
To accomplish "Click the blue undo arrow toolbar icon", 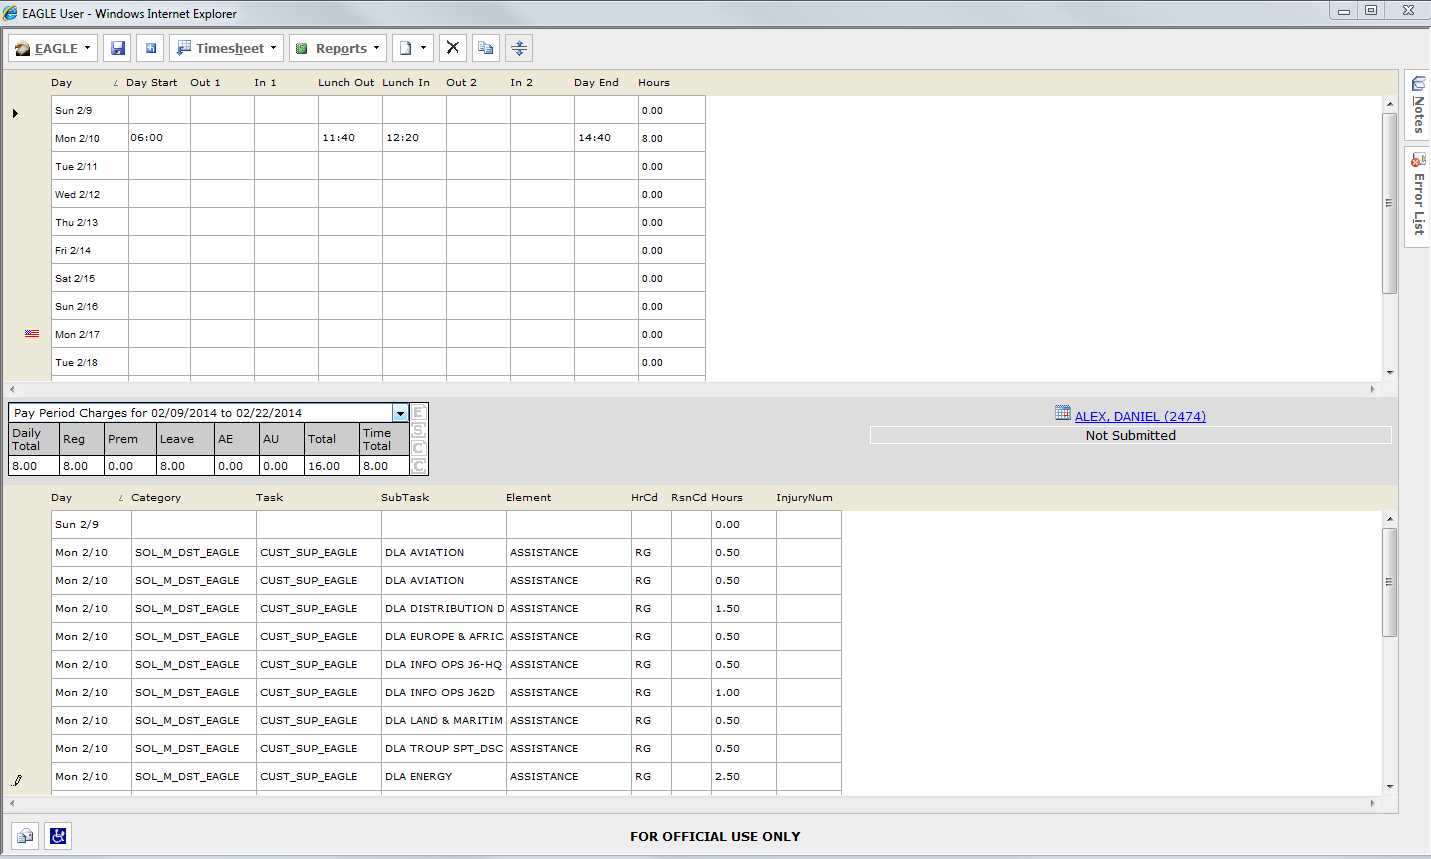I will (x=150, y=48).
